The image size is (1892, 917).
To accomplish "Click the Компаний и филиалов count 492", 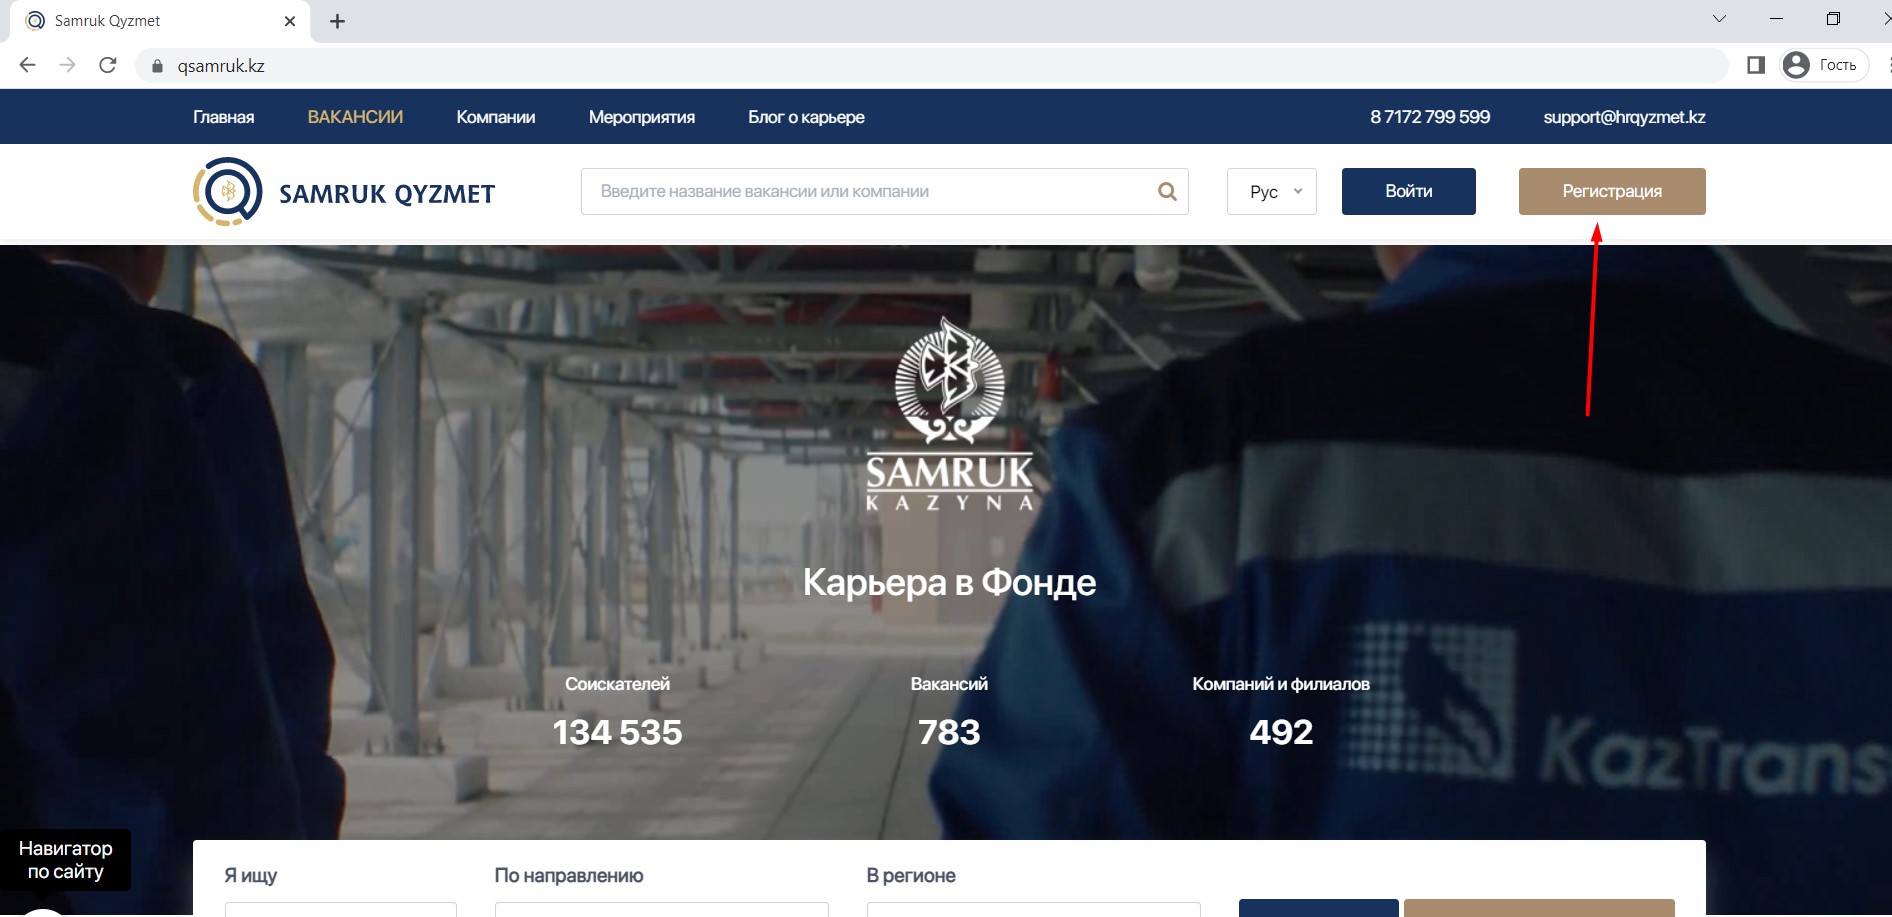I will point(1281,732).
